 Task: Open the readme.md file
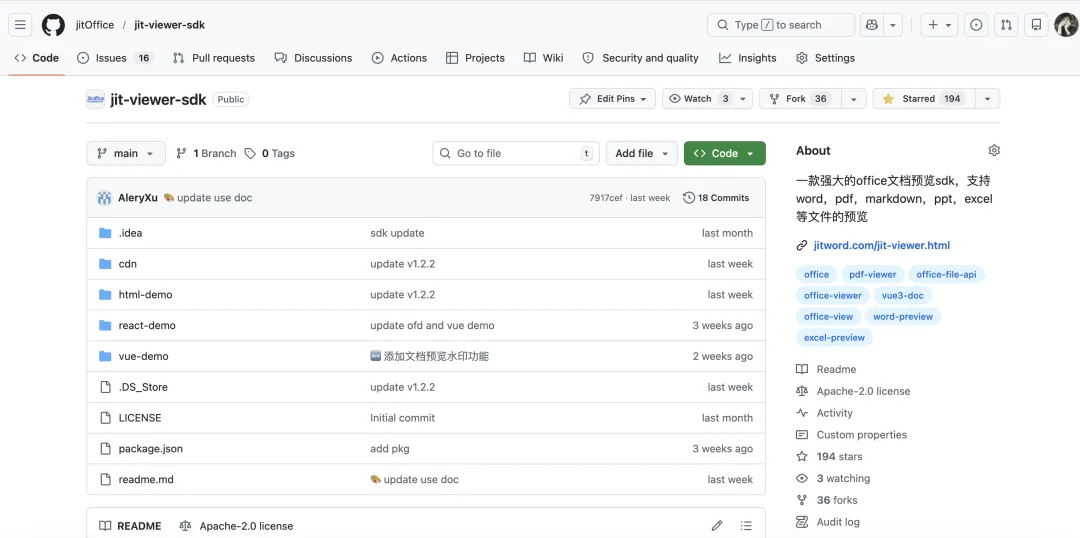pos(146,479)
